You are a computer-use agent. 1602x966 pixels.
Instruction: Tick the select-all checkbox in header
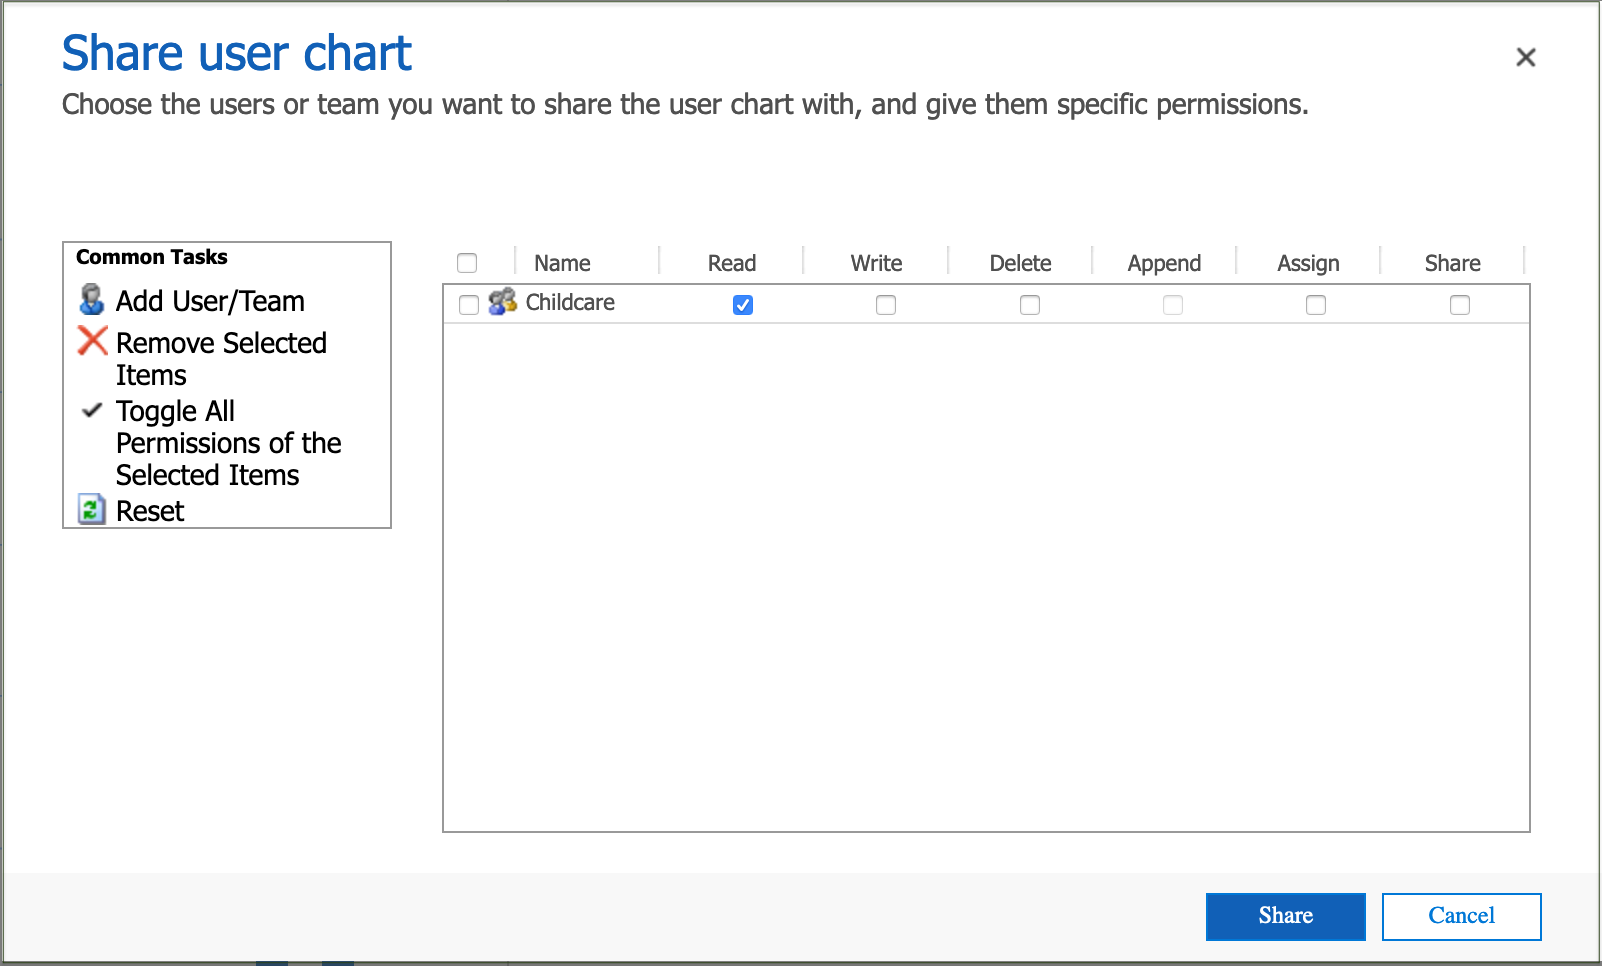pyautogui.click(x=467, y=263)
